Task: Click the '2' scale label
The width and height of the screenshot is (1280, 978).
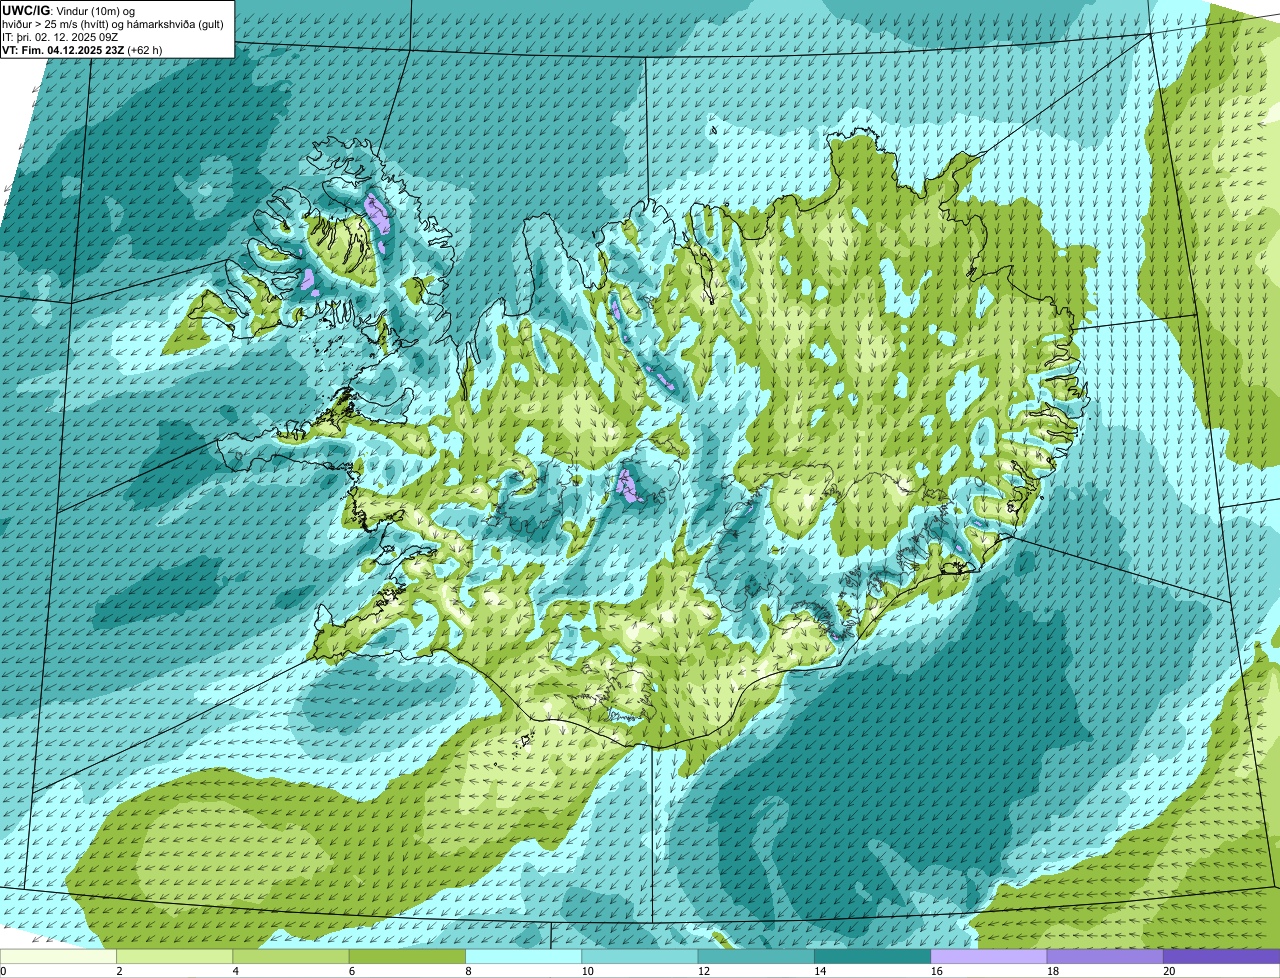Action: pyautogui.click(x=119, y=971)
